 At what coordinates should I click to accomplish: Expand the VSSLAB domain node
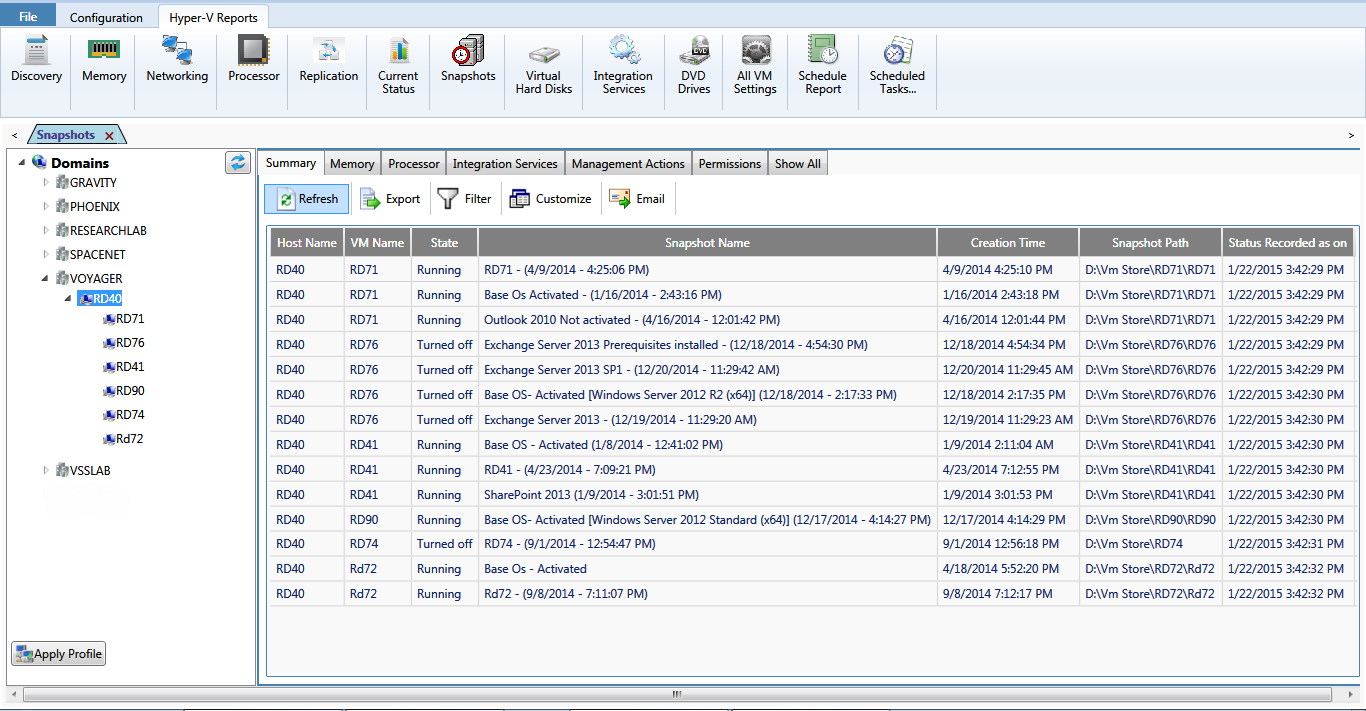(46, 470)
